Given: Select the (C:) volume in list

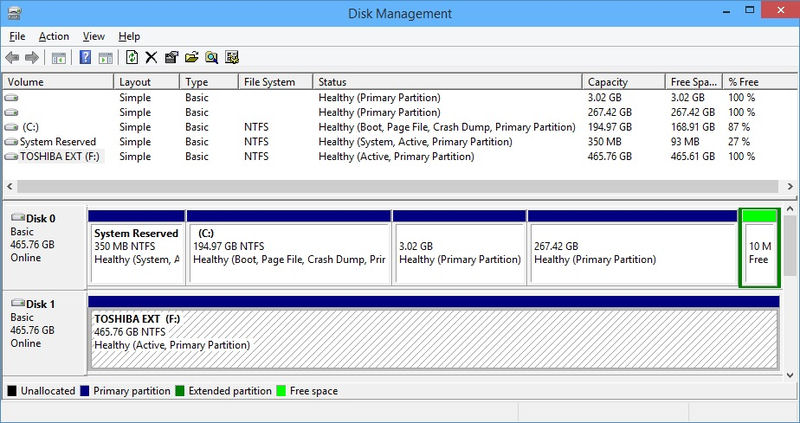Looking at the screenshot, I should coord(31,127).
